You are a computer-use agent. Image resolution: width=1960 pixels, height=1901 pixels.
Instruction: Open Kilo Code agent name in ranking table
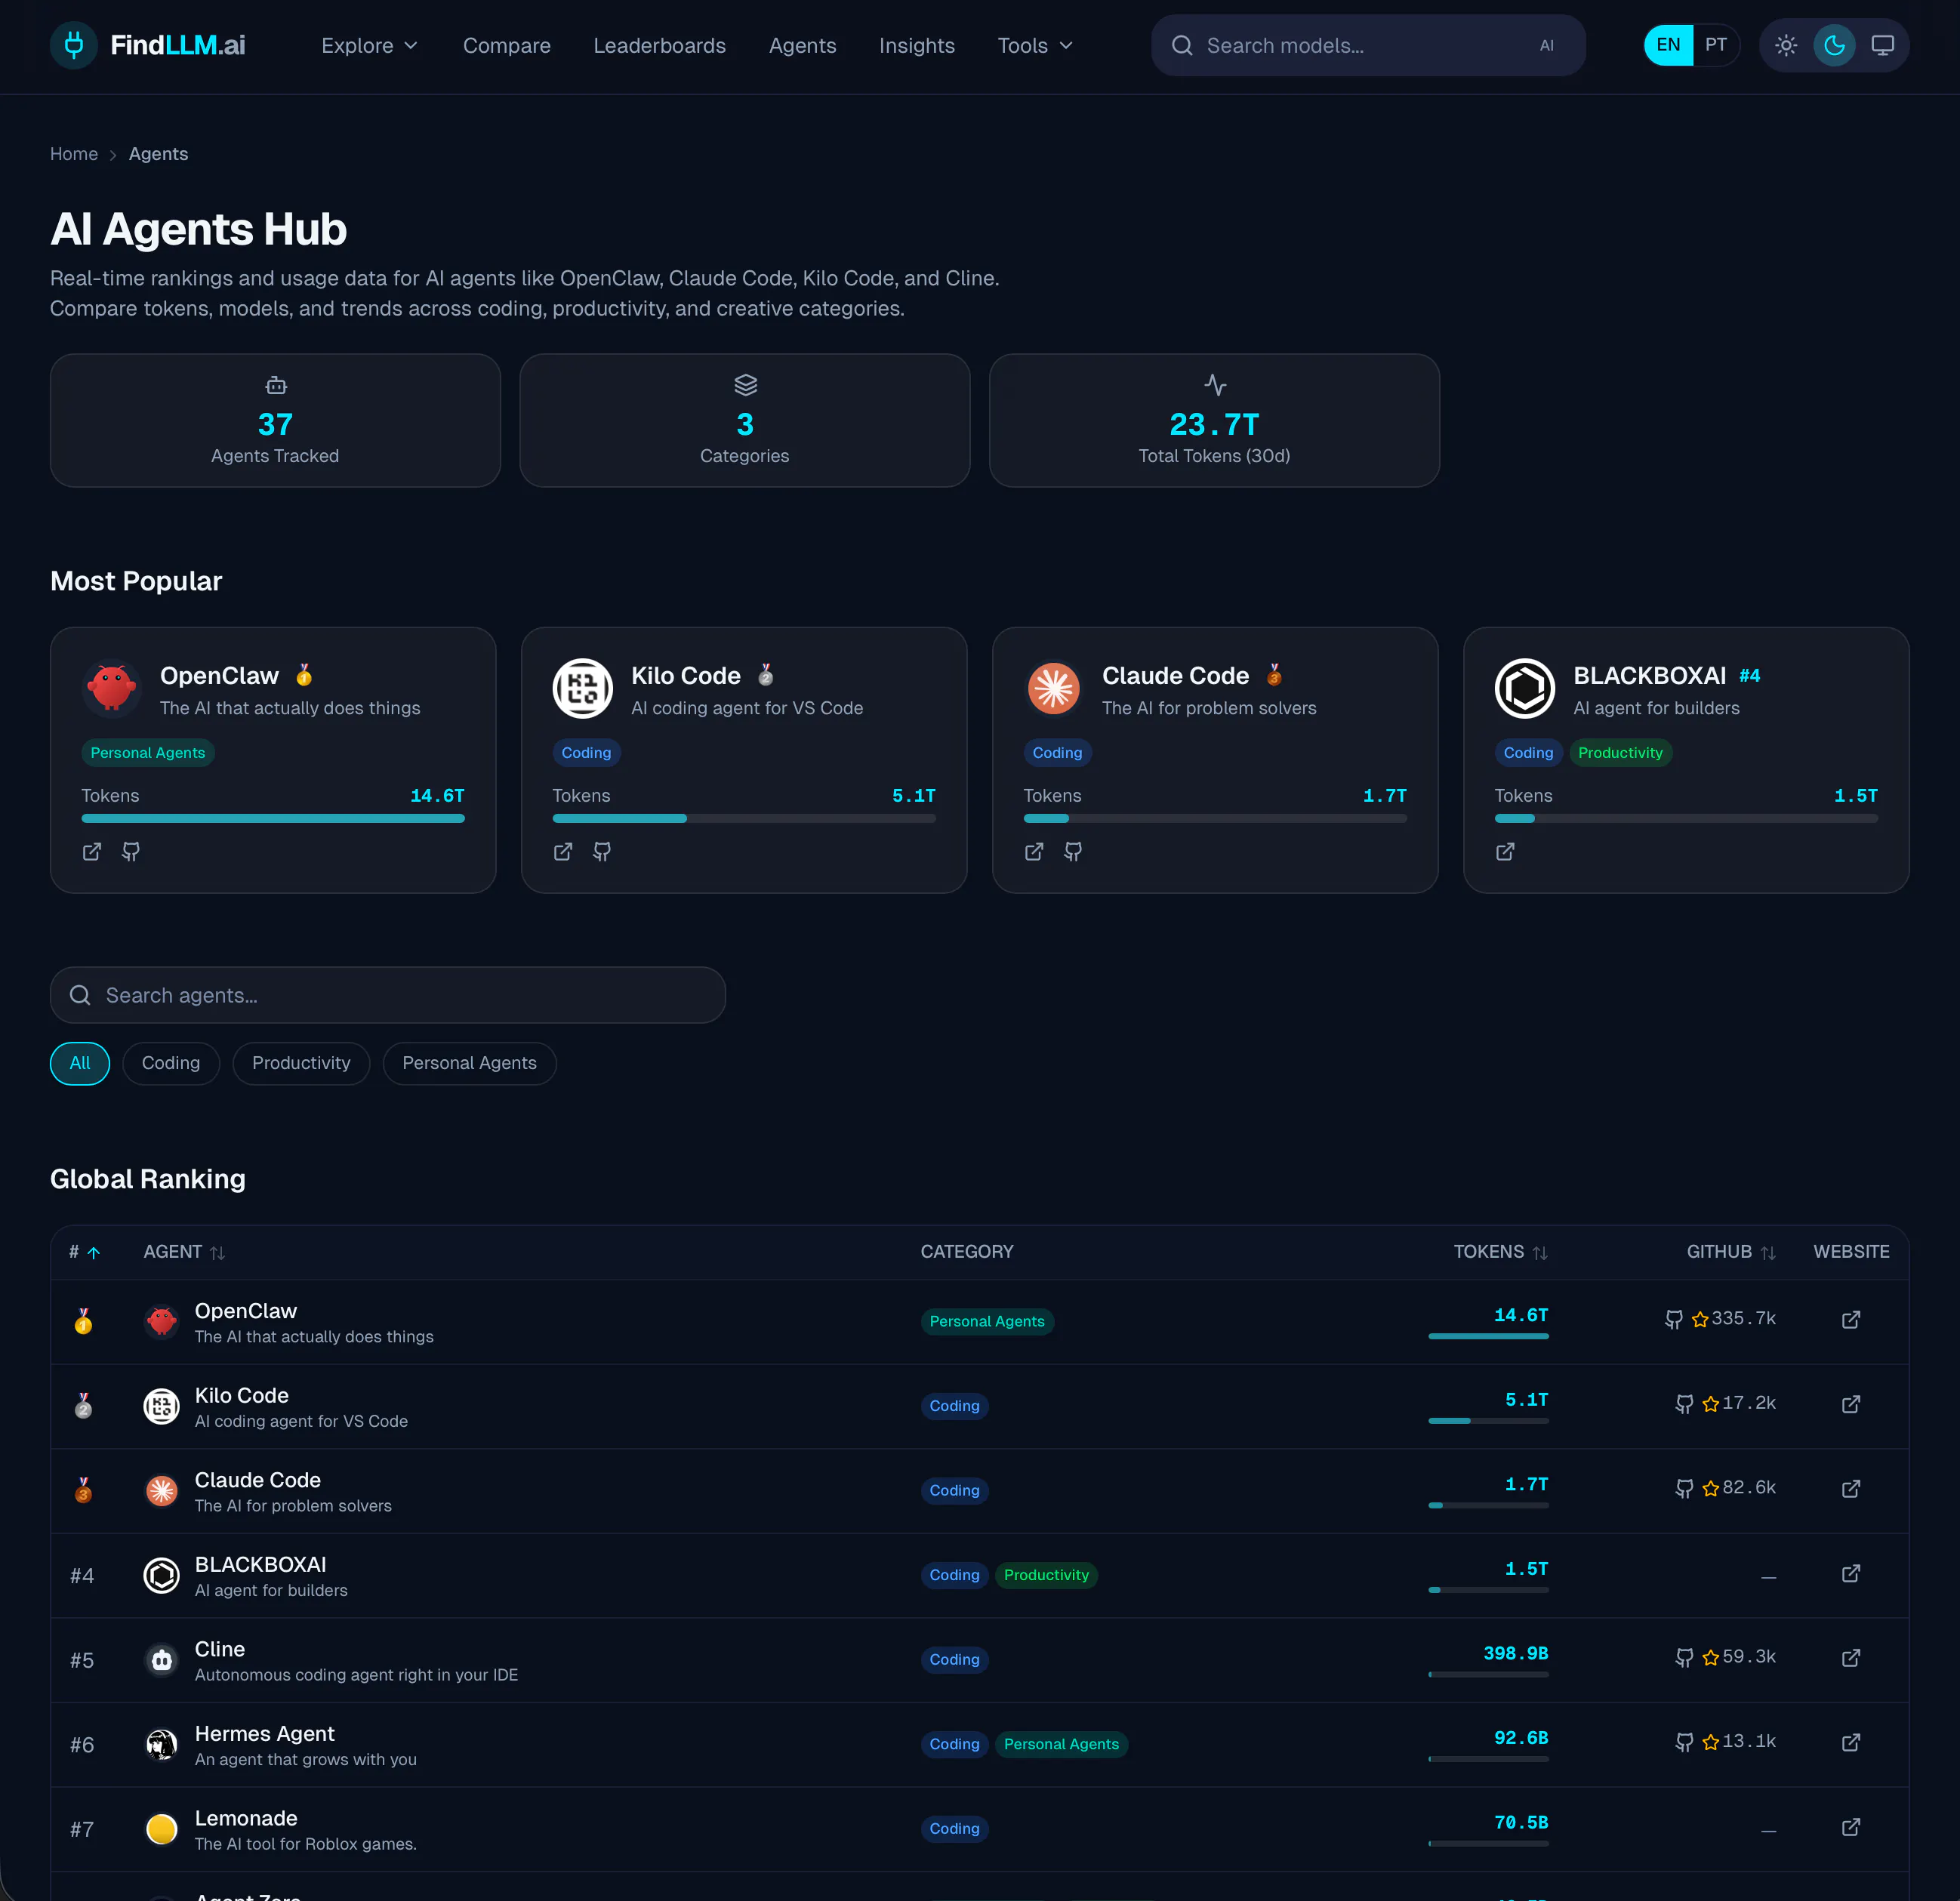tap(242, 1395)
